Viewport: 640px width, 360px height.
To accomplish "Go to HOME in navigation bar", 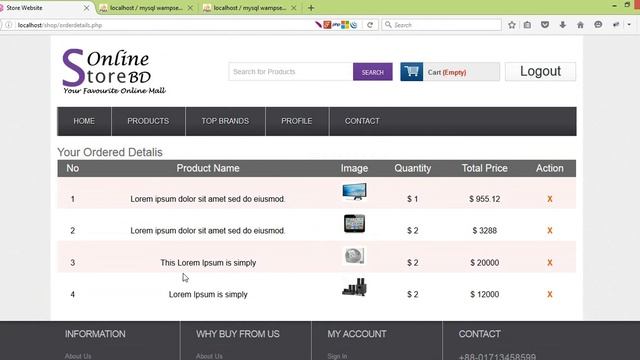I will click(x=84, y=121).
